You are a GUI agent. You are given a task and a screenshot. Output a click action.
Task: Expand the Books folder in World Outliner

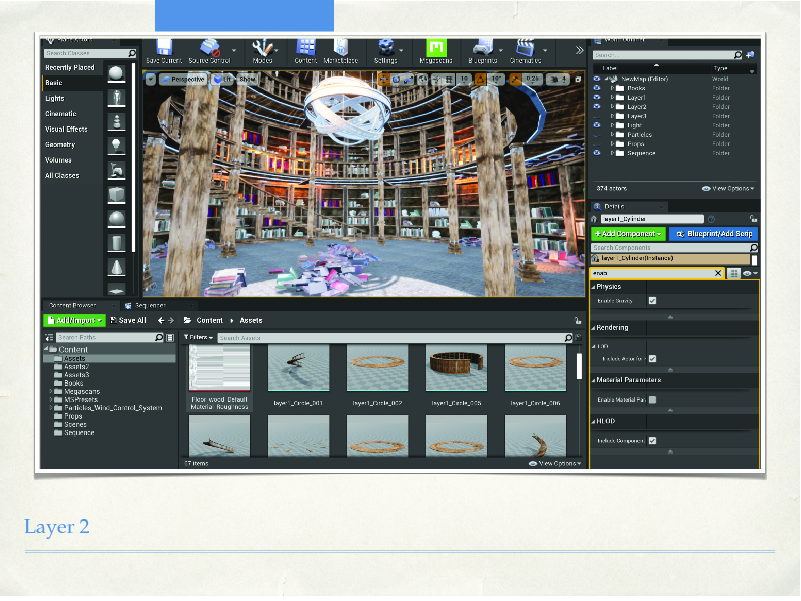point(612,88)
